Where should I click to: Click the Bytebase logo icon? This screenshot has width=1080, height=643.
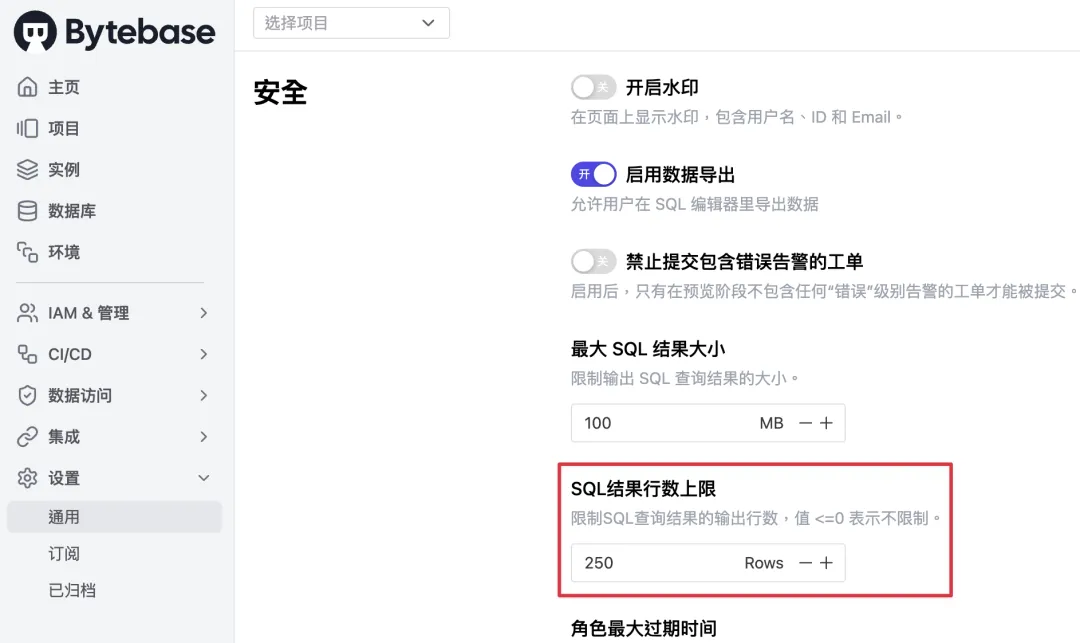(35, 31)
